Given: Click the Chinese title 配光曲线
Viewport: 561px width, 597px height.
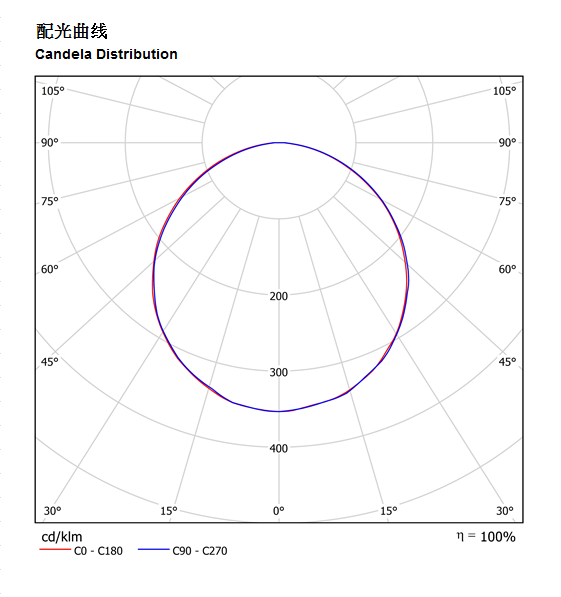Looking at the screenshot, I should click(72, 31).
